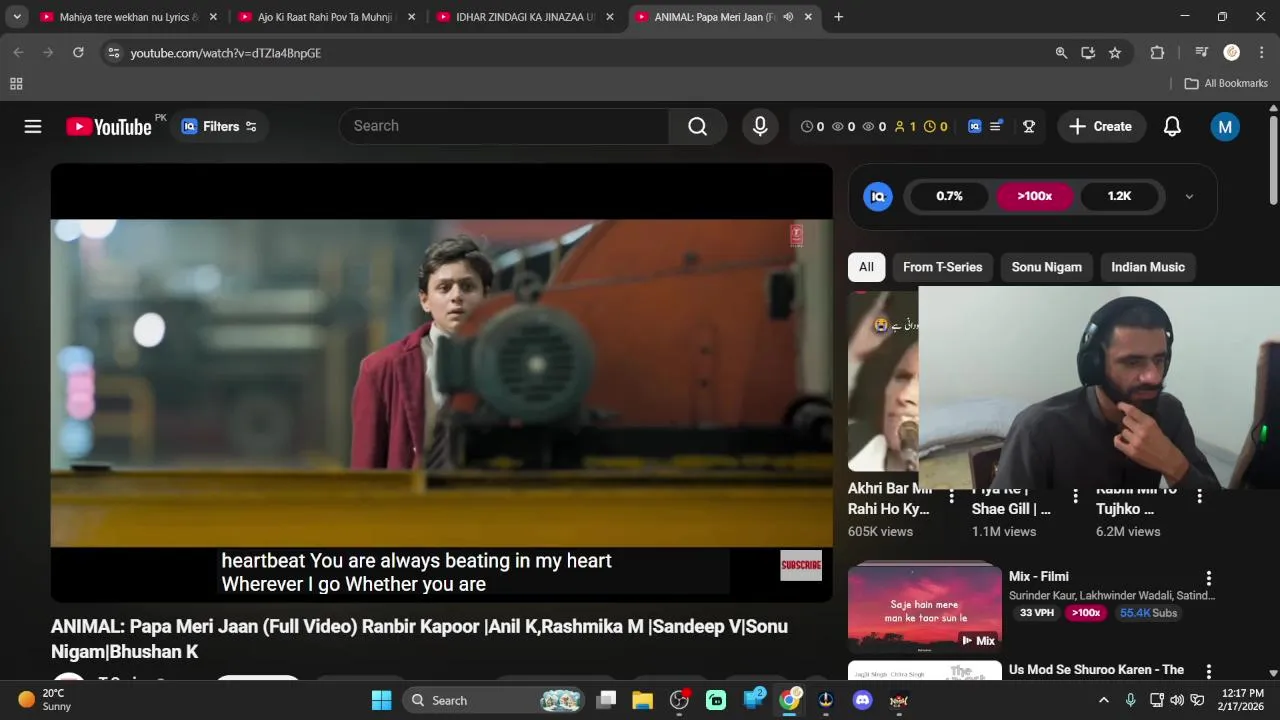The height and width of the screenshot is (720, 1280).
Task: Open the Windows Start menu
Action: 382,700
